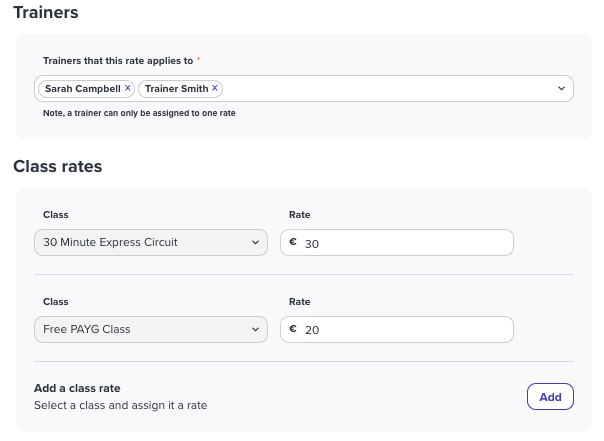The image size is (604, 441).
Task: Click the rate field showing 20
Action: click(x=397, y=329)
